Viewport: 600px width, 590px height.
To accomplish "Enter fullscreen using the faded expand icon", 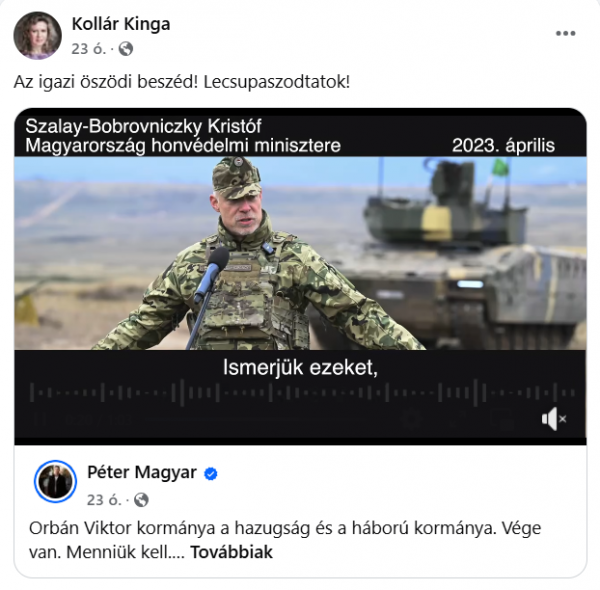I will pyautogui.click(x=458, y=419).
